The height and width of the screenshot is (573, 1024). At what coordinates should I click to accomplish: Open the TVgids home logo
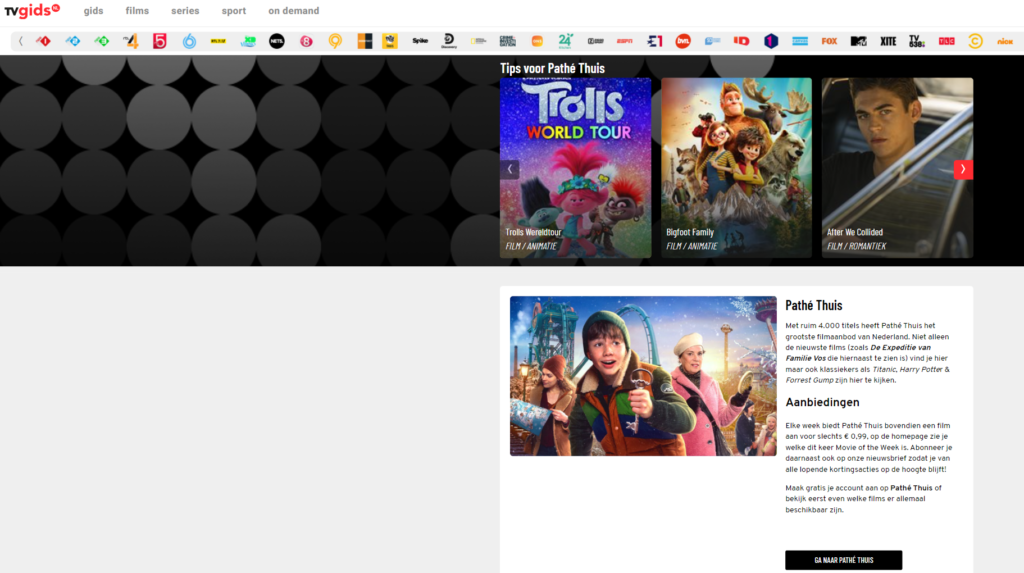pyautogui.click(x=32, y=10)
